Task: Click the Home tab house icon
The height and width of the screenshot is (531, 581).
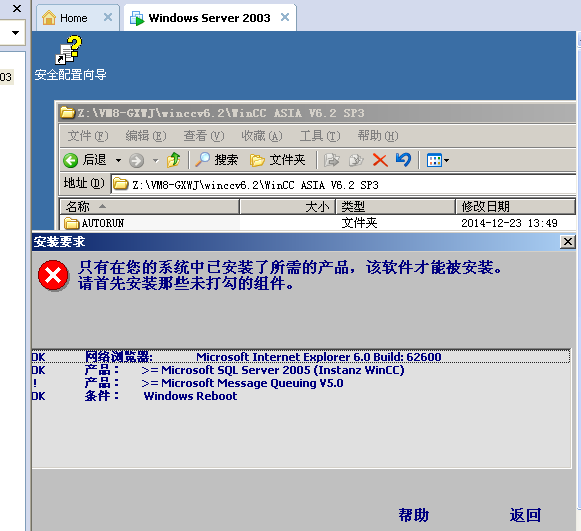Action: tap(49, 17)
